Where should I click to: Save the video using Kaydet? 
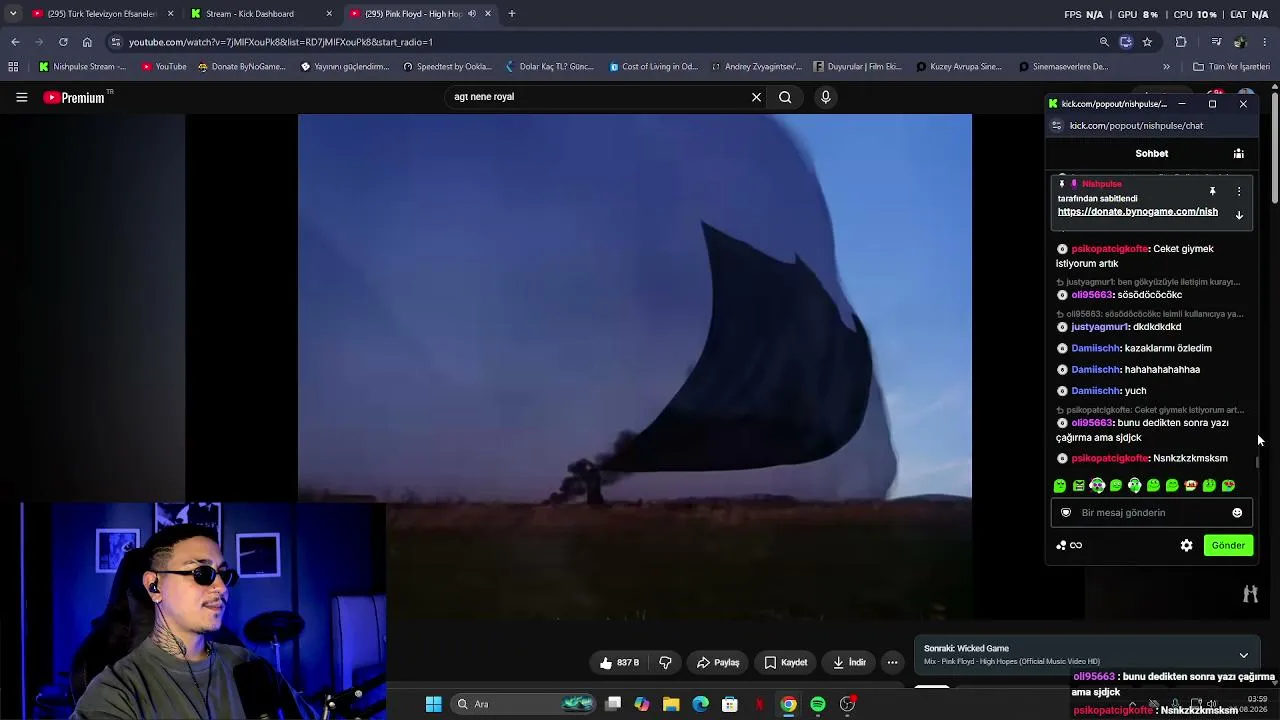click(x=786, y=662)
